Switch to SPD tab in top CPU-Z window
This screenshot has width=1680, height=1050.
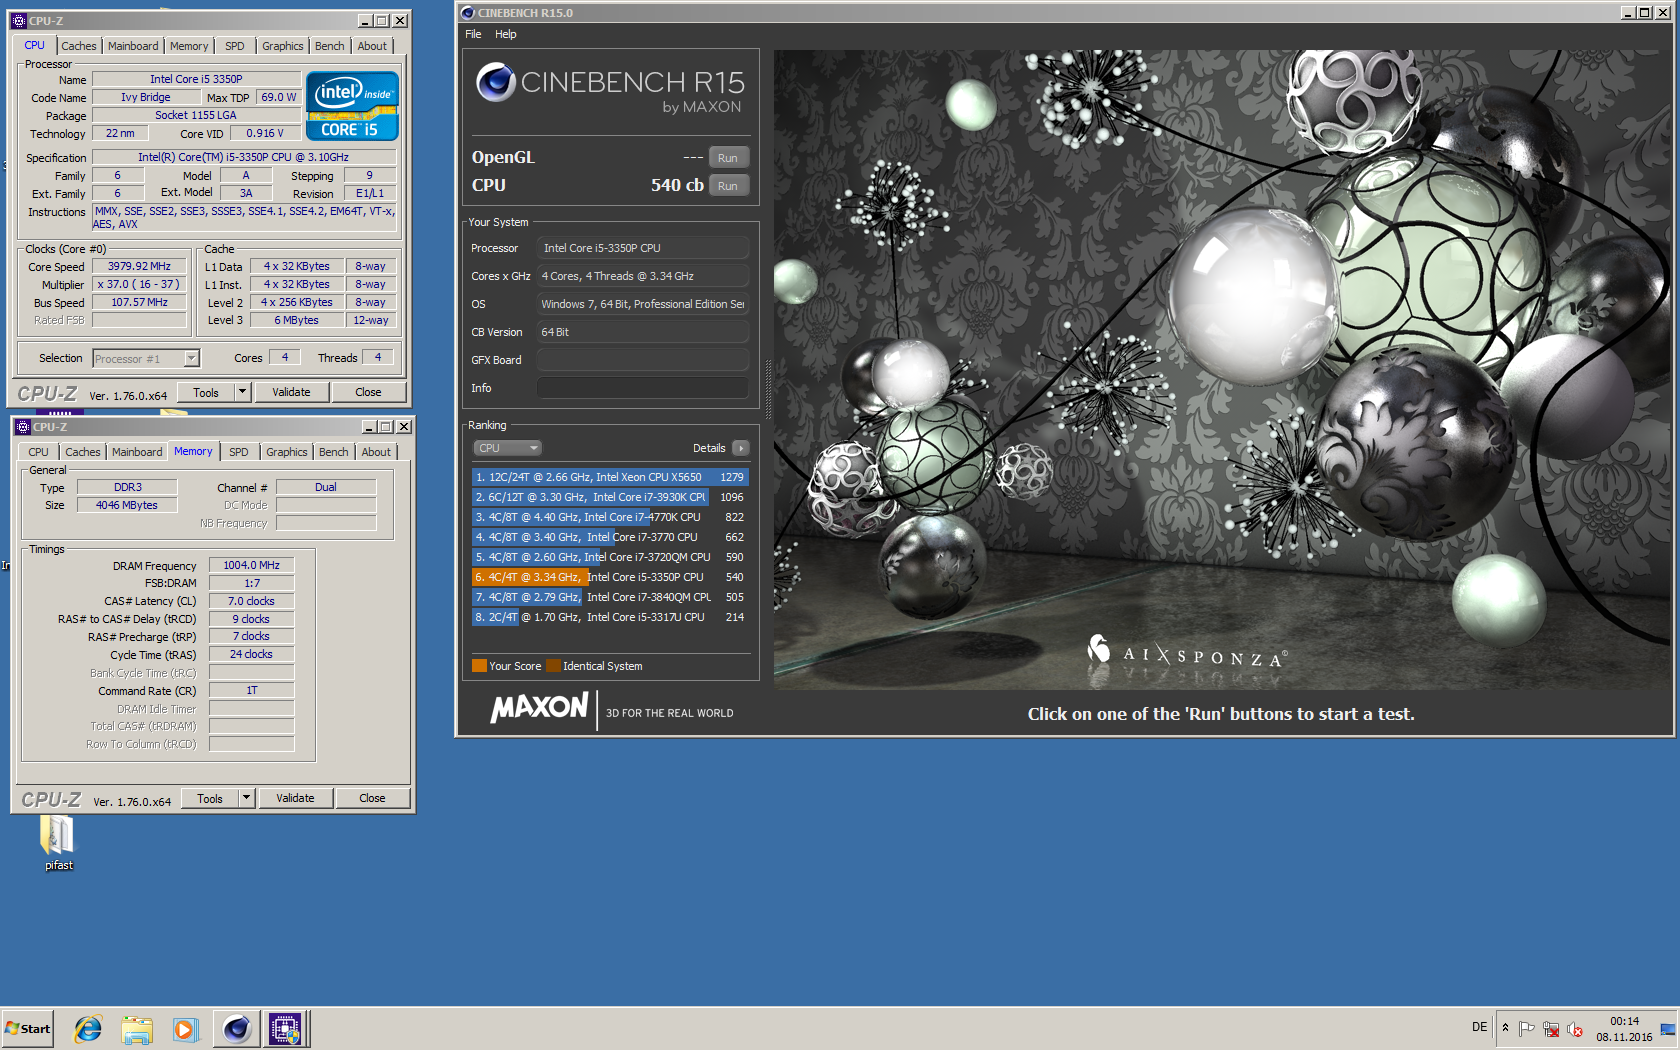235,46
